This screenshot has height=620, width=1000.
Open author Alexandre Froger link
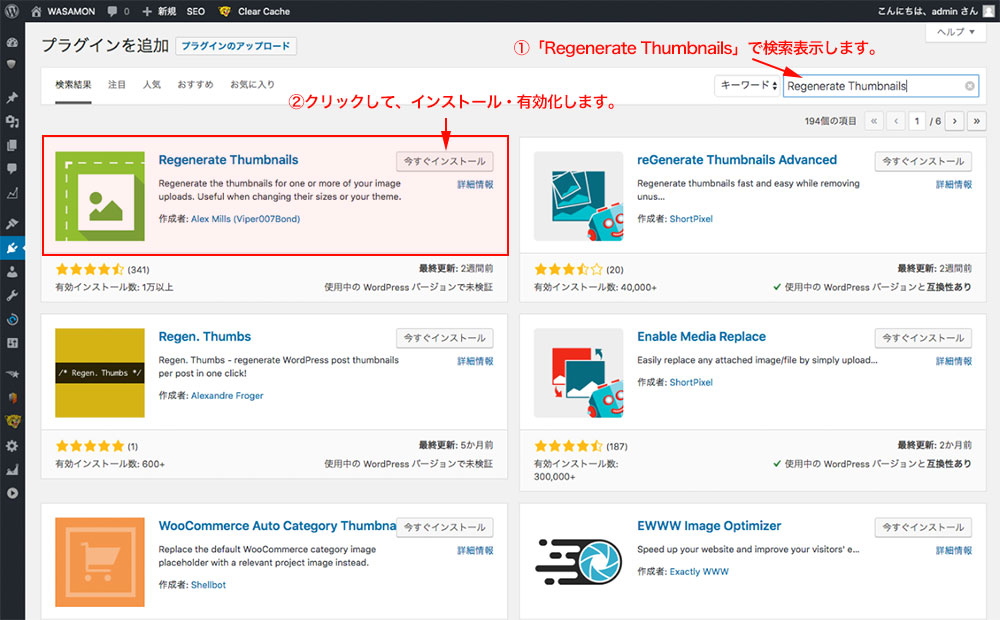227,395
